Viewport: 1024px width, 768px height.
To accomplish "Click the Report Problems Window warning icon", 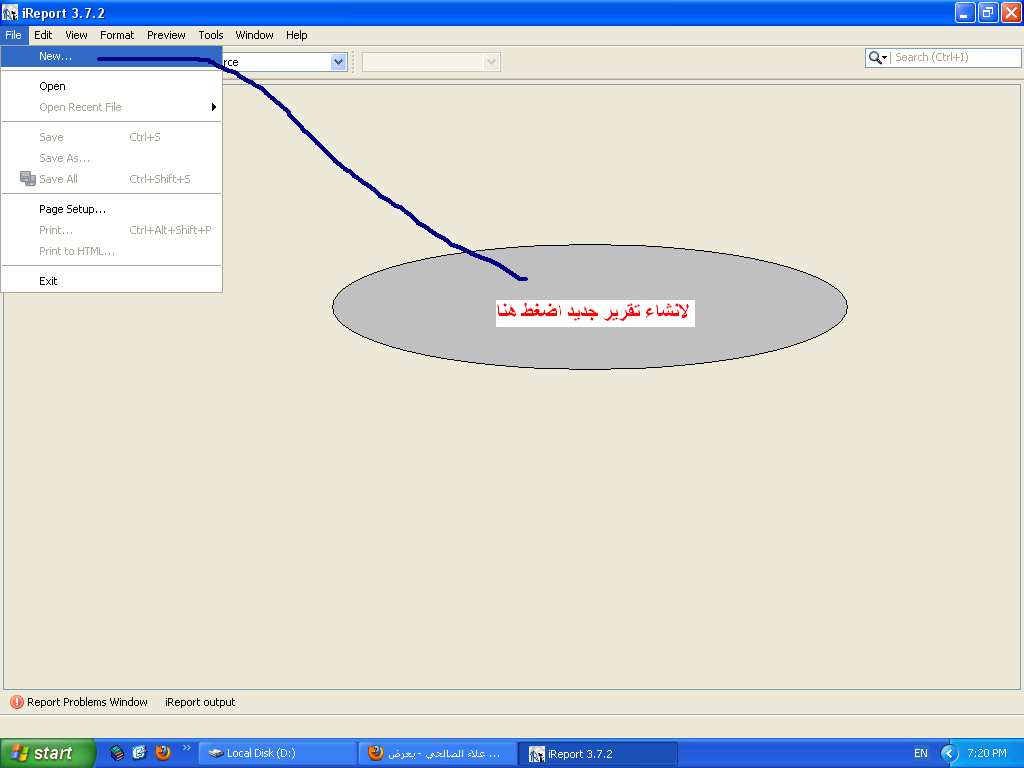I will (17, 702).
